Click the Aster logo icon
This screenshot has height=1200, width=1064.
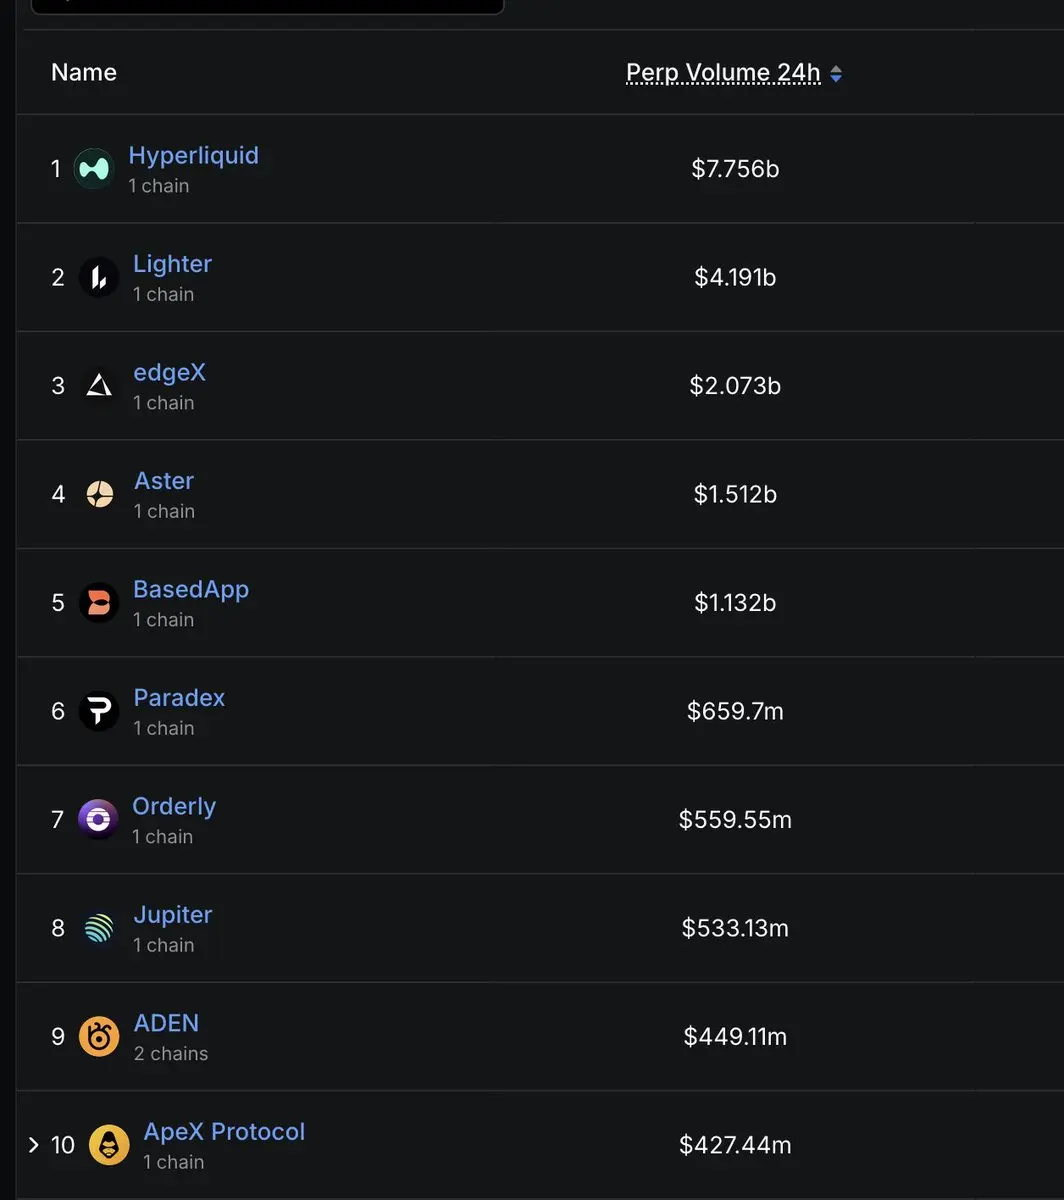point(99,494)
